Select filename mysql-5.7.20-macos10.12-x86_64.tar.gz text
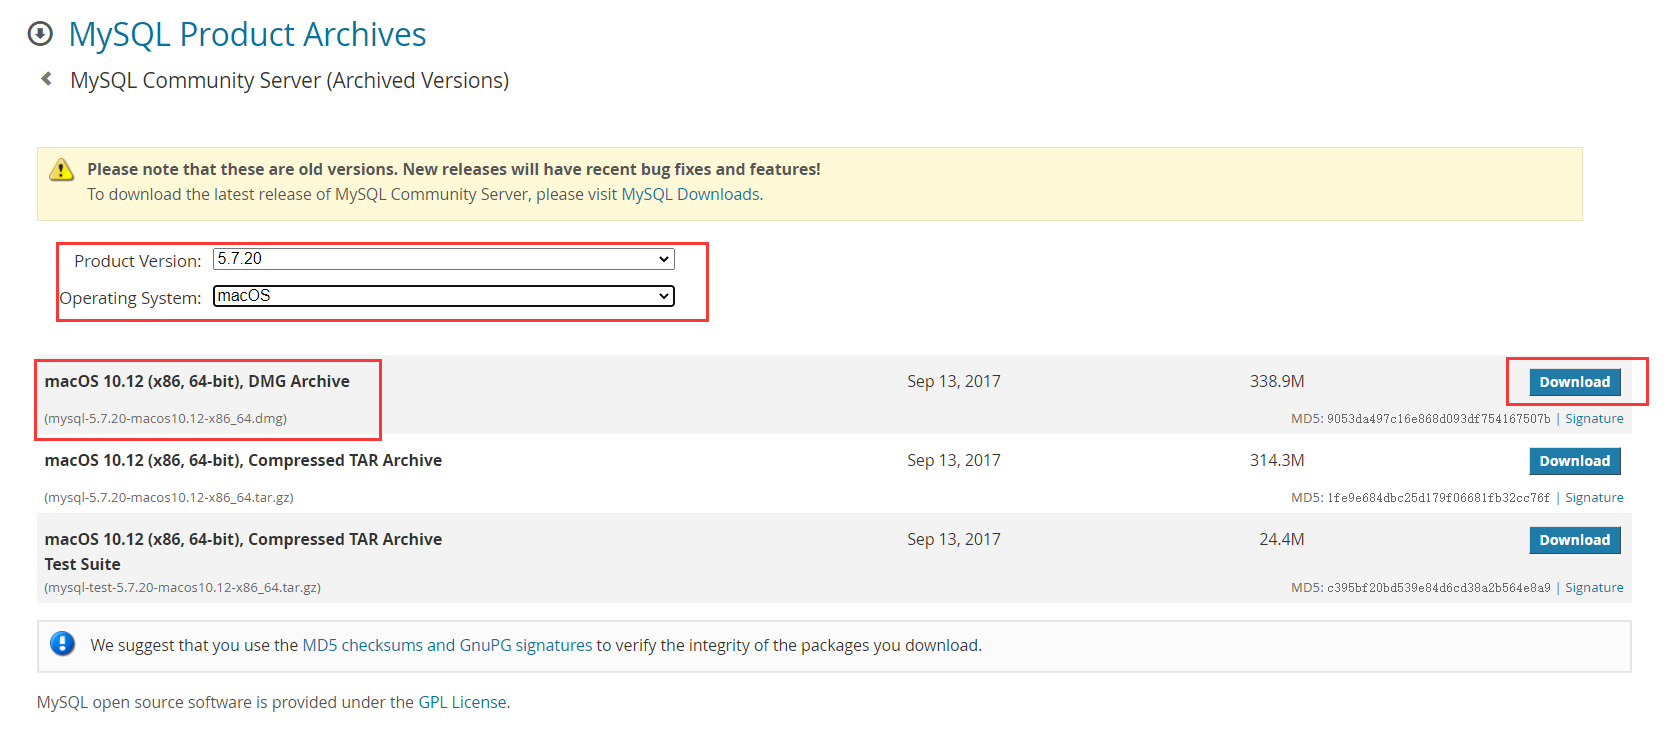 click(x=169, y=498)
